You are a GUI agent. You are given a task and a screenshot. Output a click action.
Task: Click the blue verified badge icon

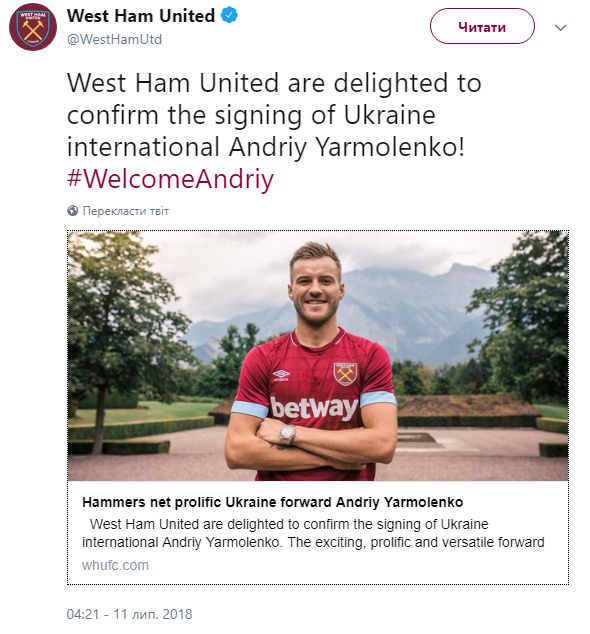pyautogui.click(x=229, y=16)
